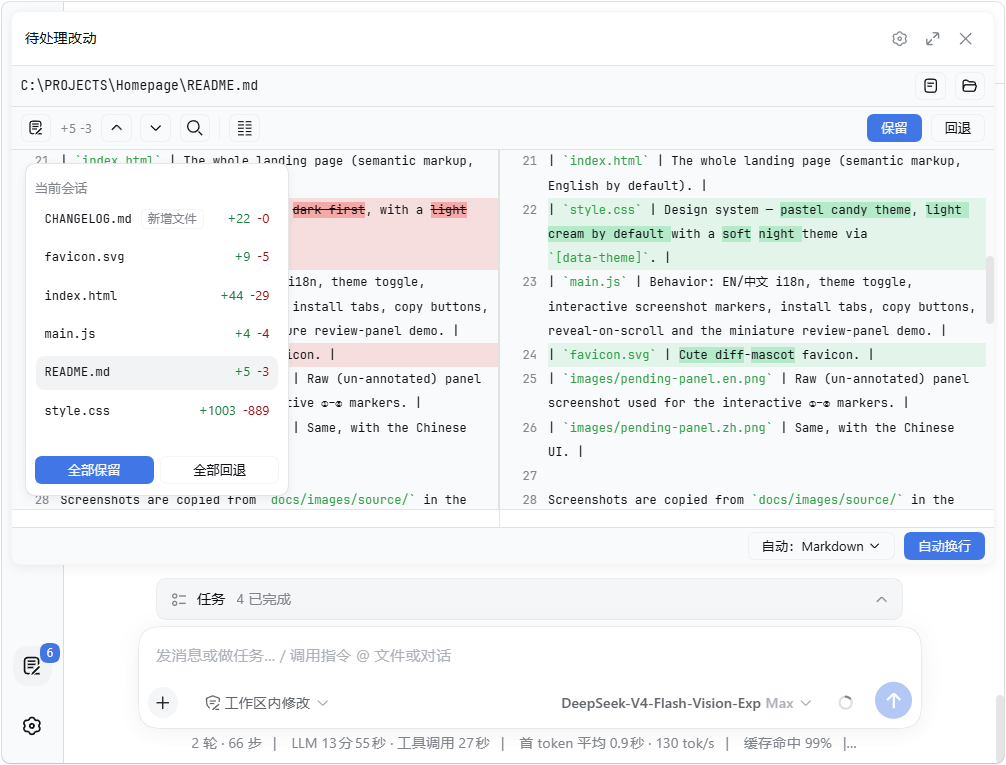
Task: Open settings gear in left sidebar
Action: point(32,726)
